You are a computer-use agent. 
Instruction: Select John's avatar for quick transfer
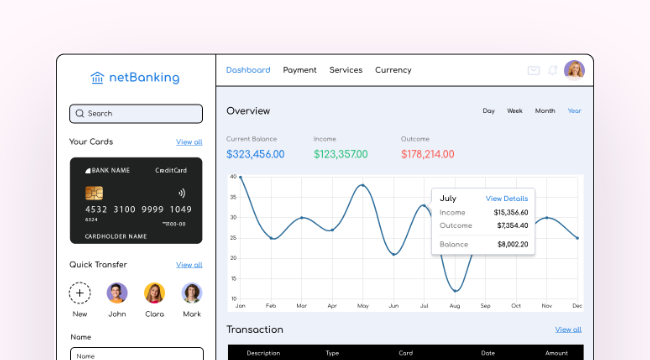(117, 293)
